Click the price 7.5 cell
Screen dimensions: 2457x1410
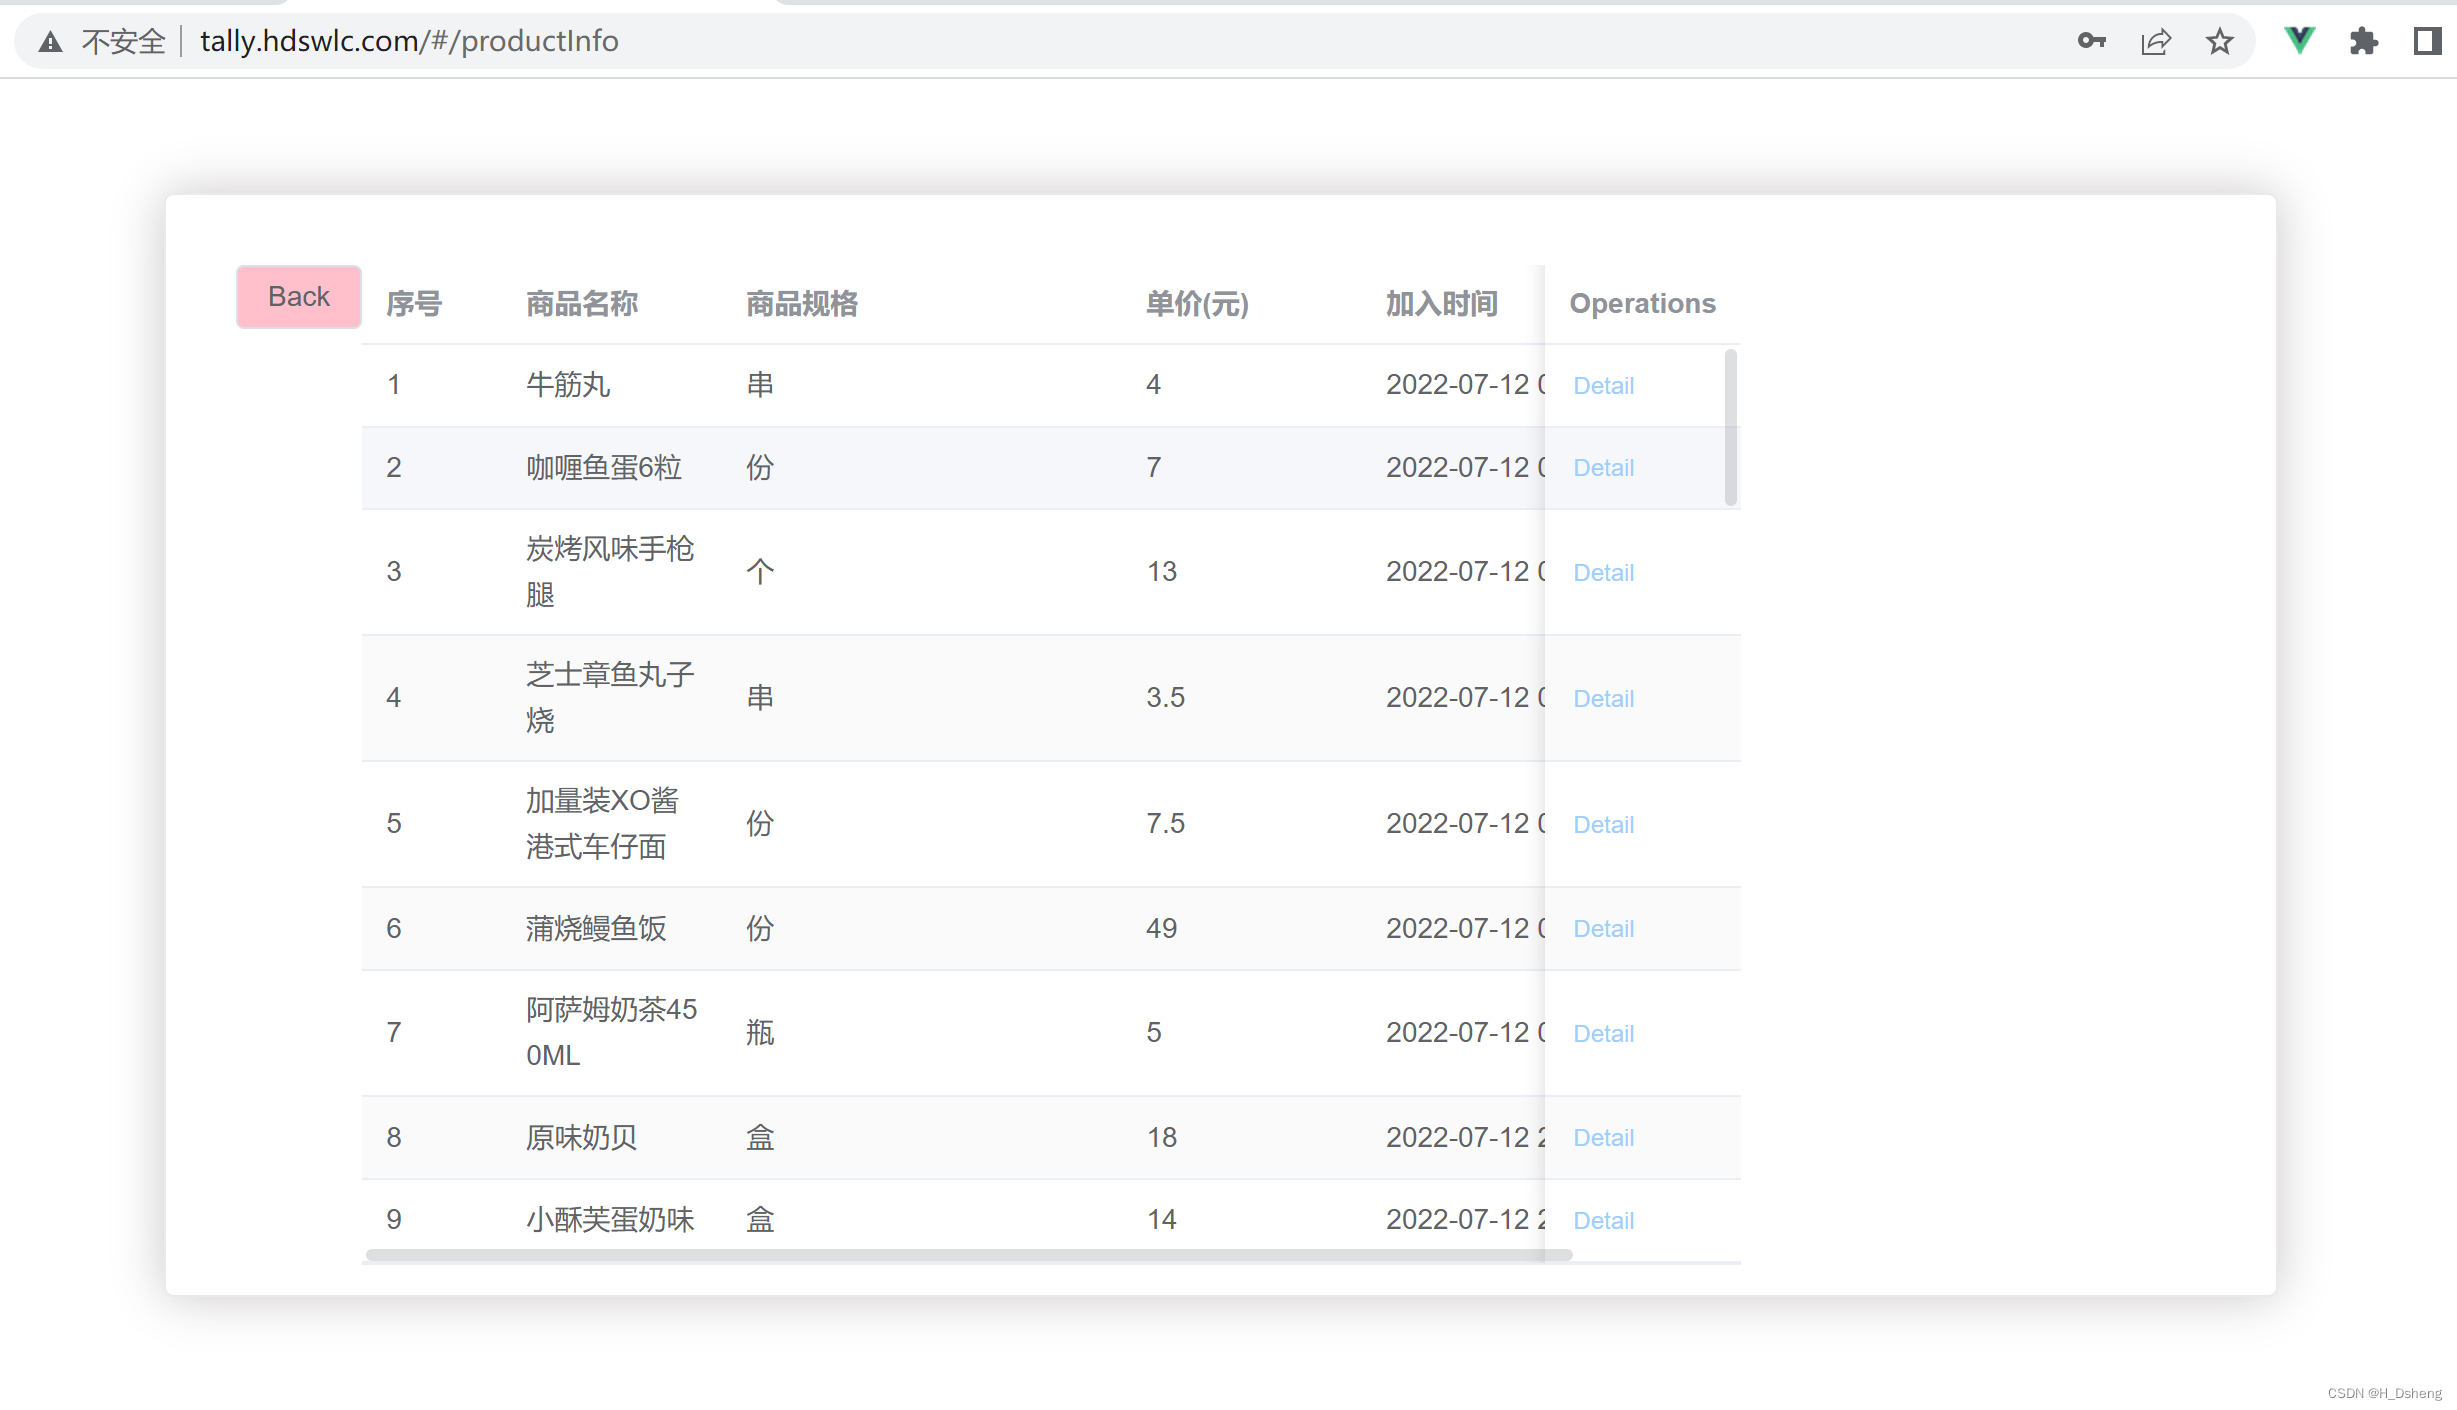(1166, 824)
